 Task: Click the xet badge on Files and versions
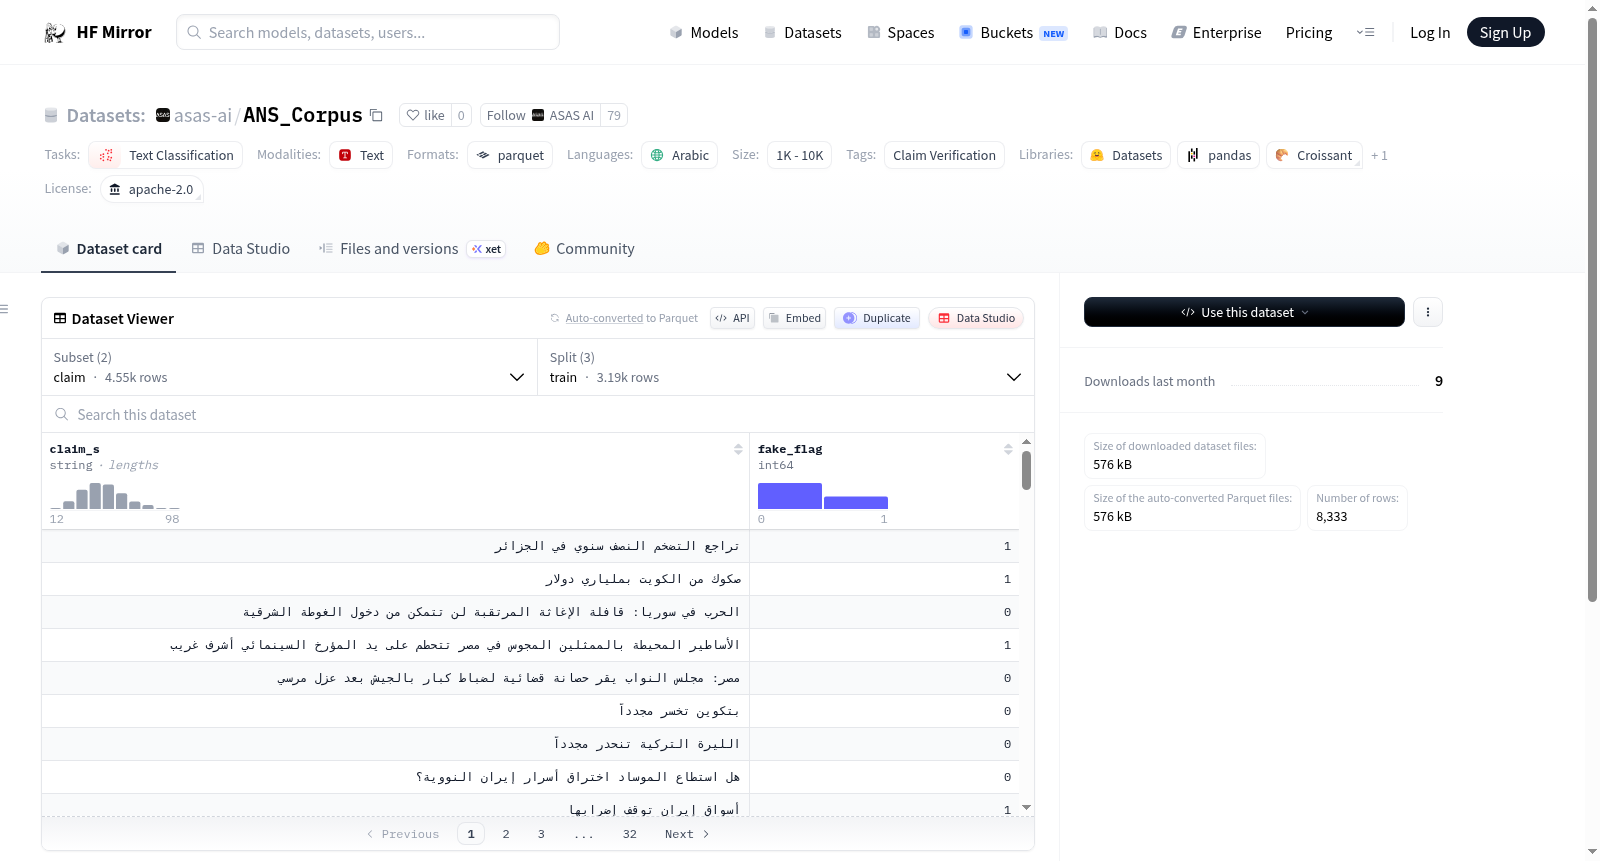click(x=486, y=249)
